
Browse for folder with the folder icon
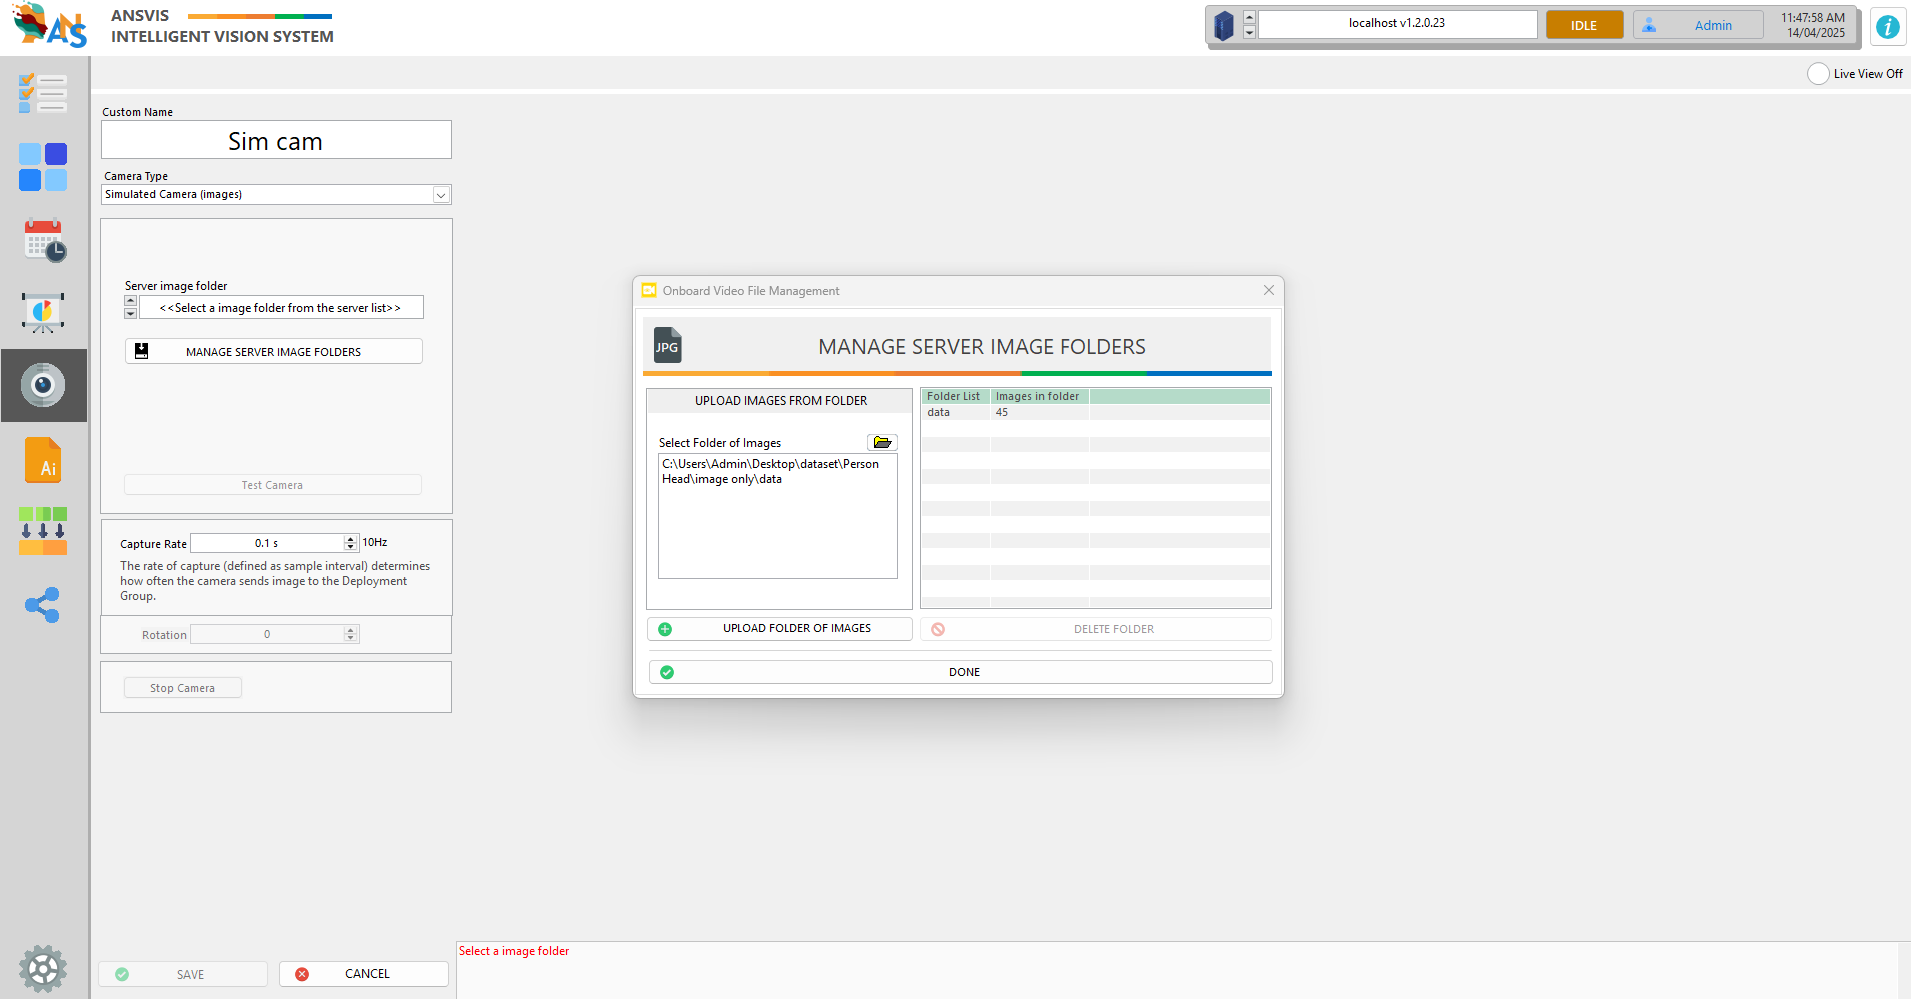(x=882, y=442)
